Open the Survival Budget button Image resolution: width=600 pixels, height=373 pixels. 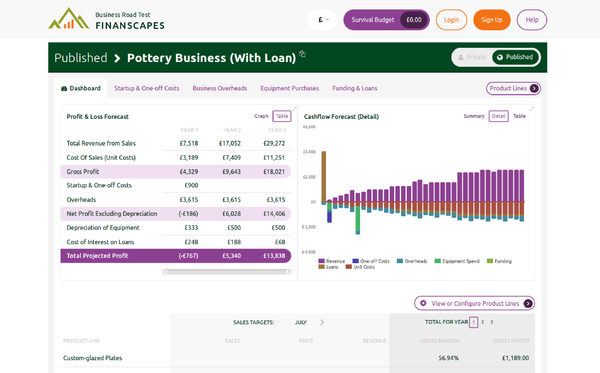pyautogui.click(x=386, y=20)
